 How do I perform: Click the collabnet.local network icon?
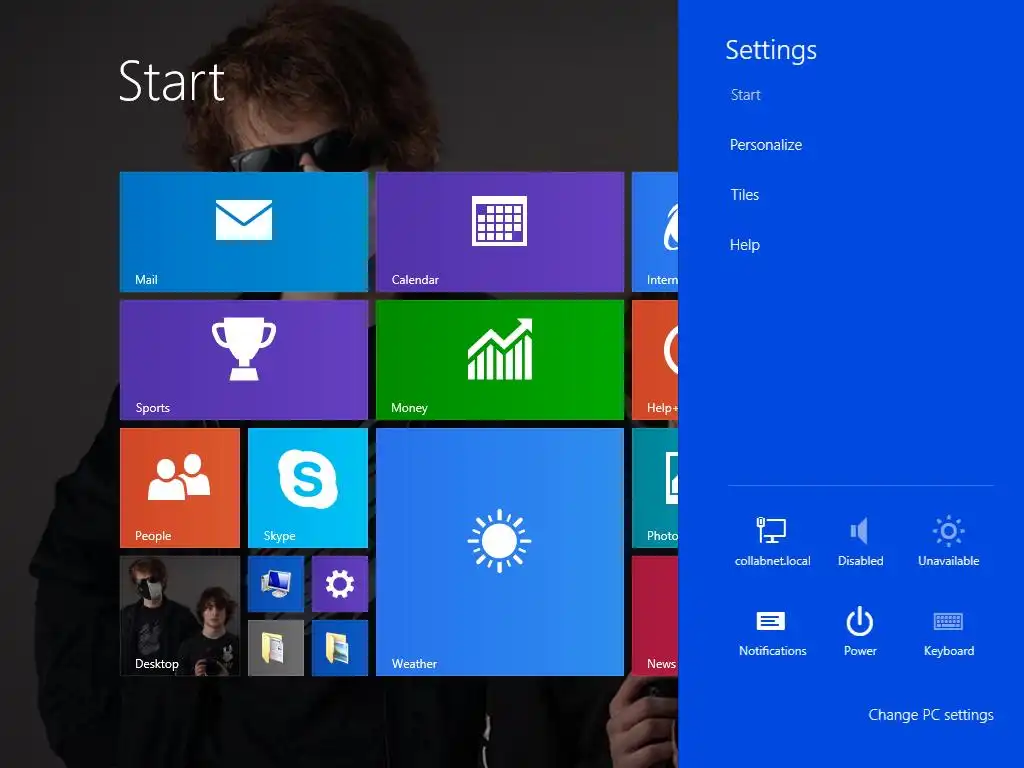coord(772,541)
